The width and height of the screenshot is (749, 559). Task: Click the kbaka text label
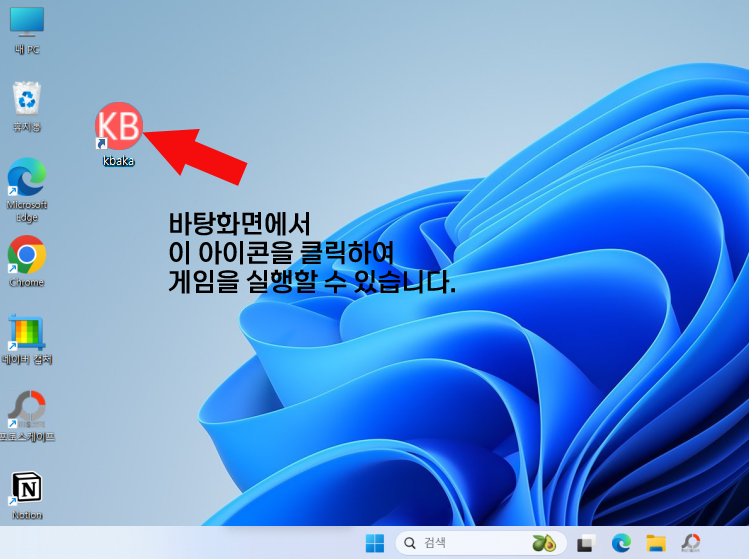point(118,161)
